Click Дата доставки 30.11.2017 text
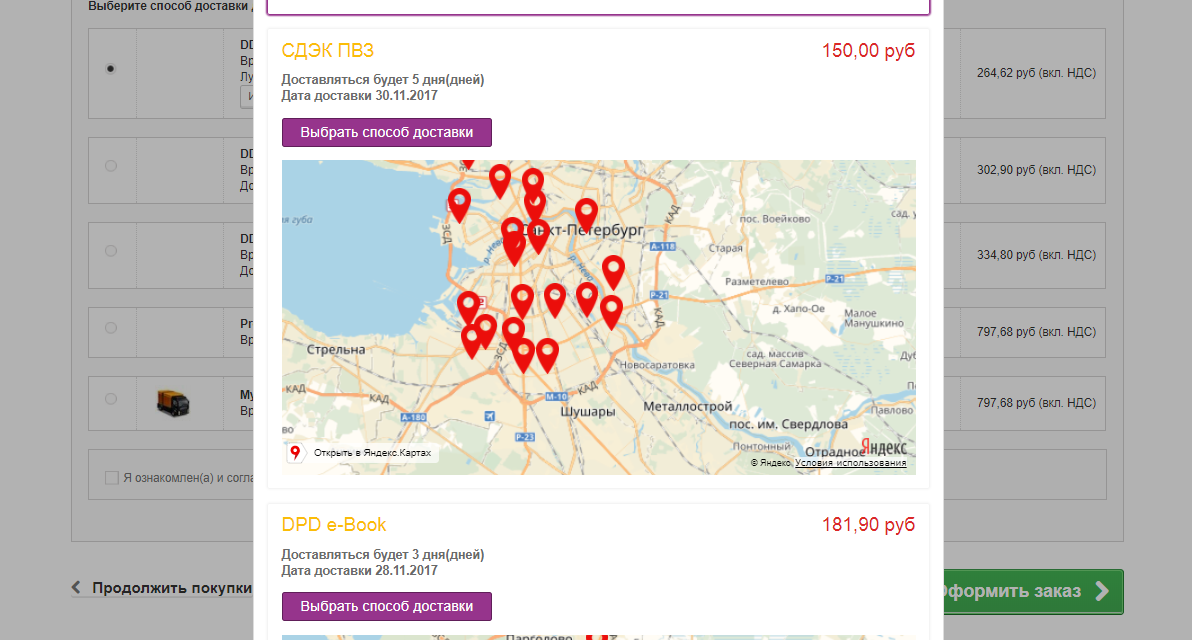 (x=360, y=96)
